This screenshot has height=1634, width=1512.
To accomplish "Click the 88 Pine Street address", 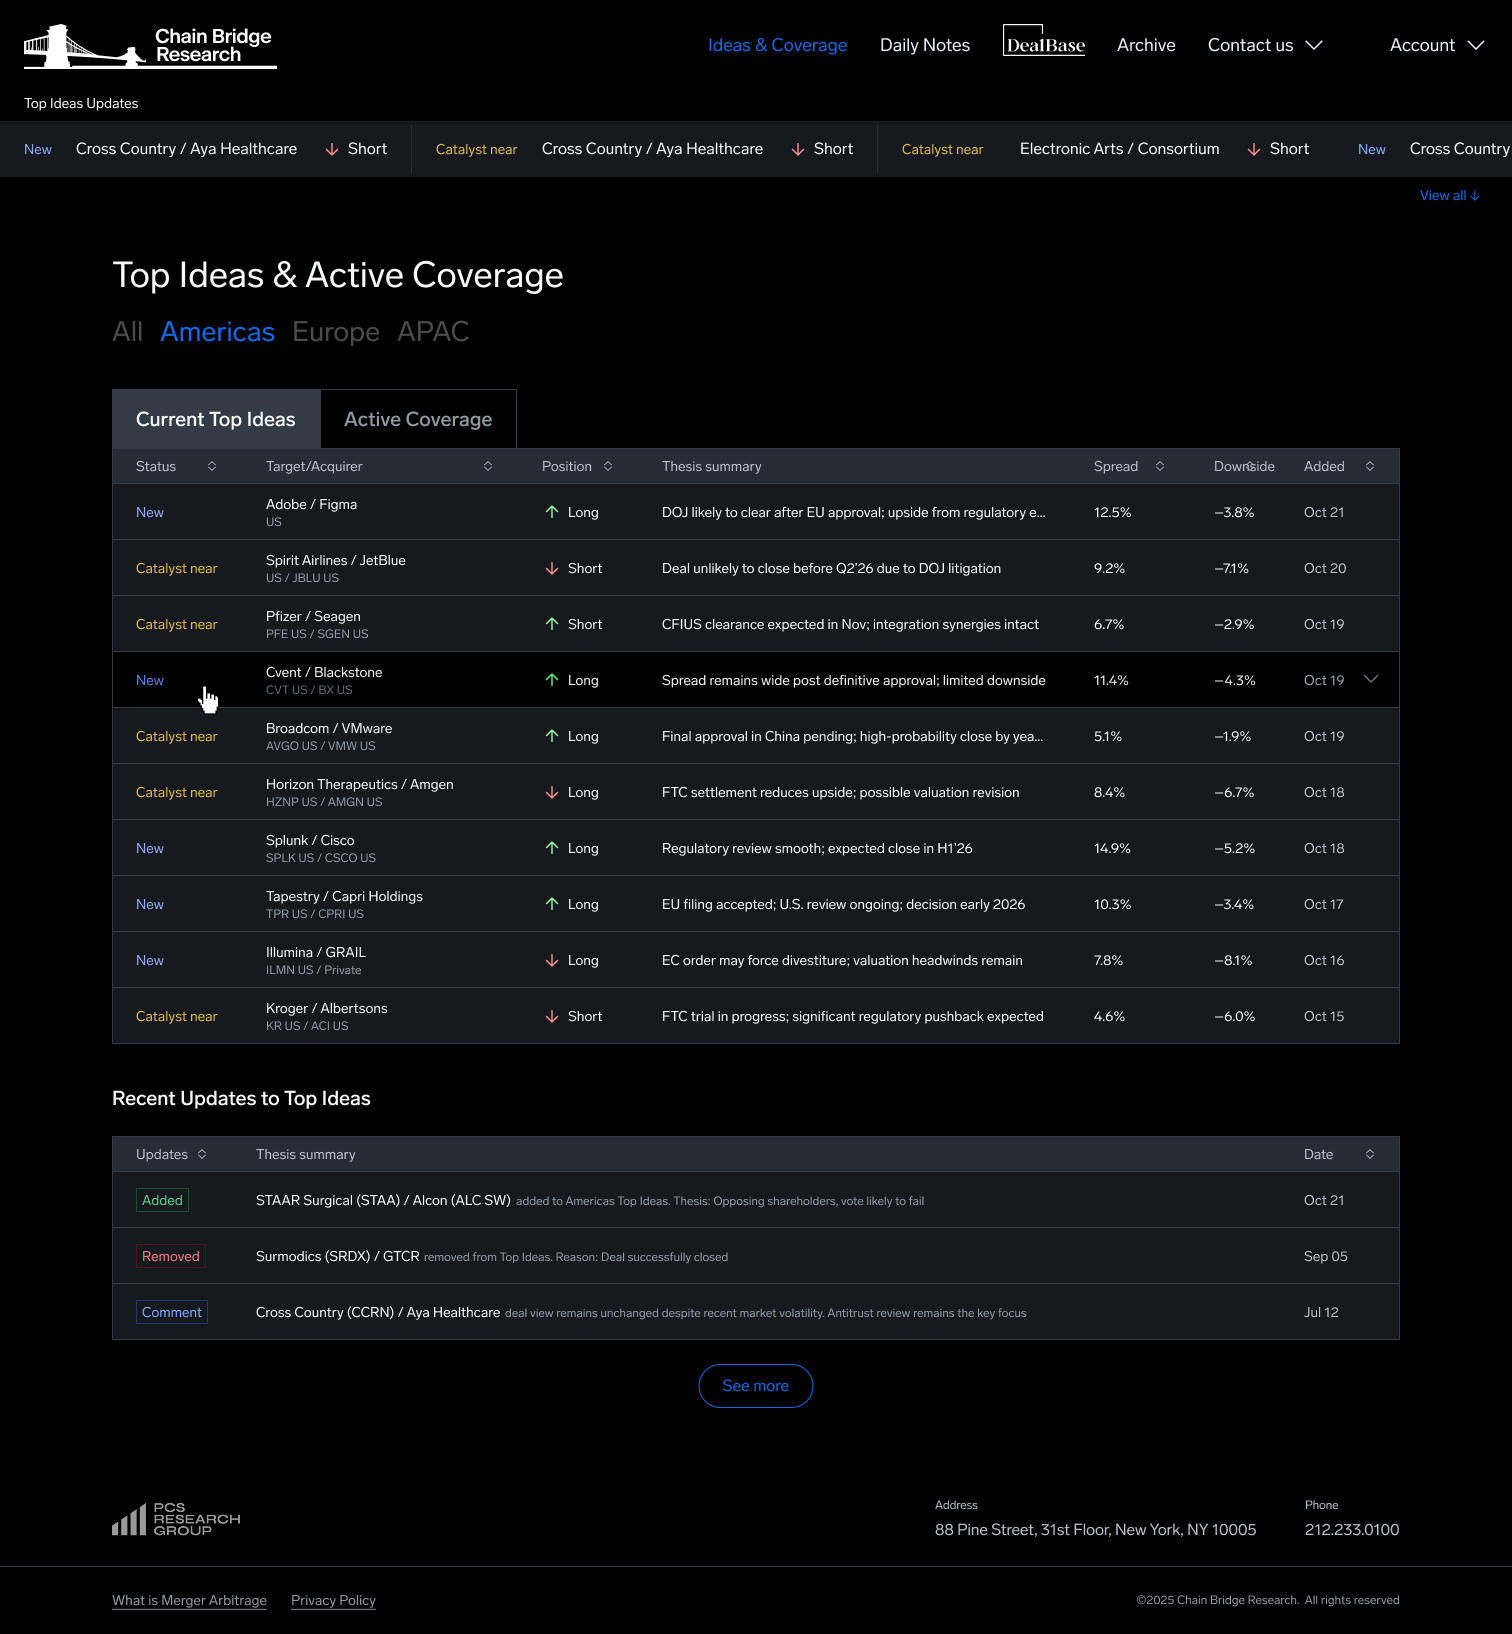I will (x=1095, y=1530).
